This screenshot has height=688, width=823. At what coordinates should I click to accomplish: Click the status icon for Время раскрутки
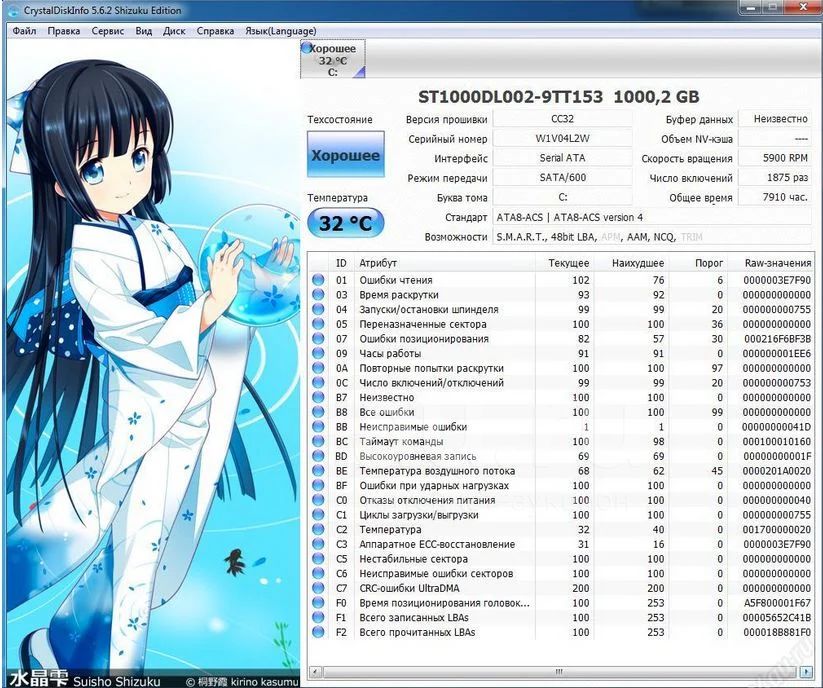point(318,294)
